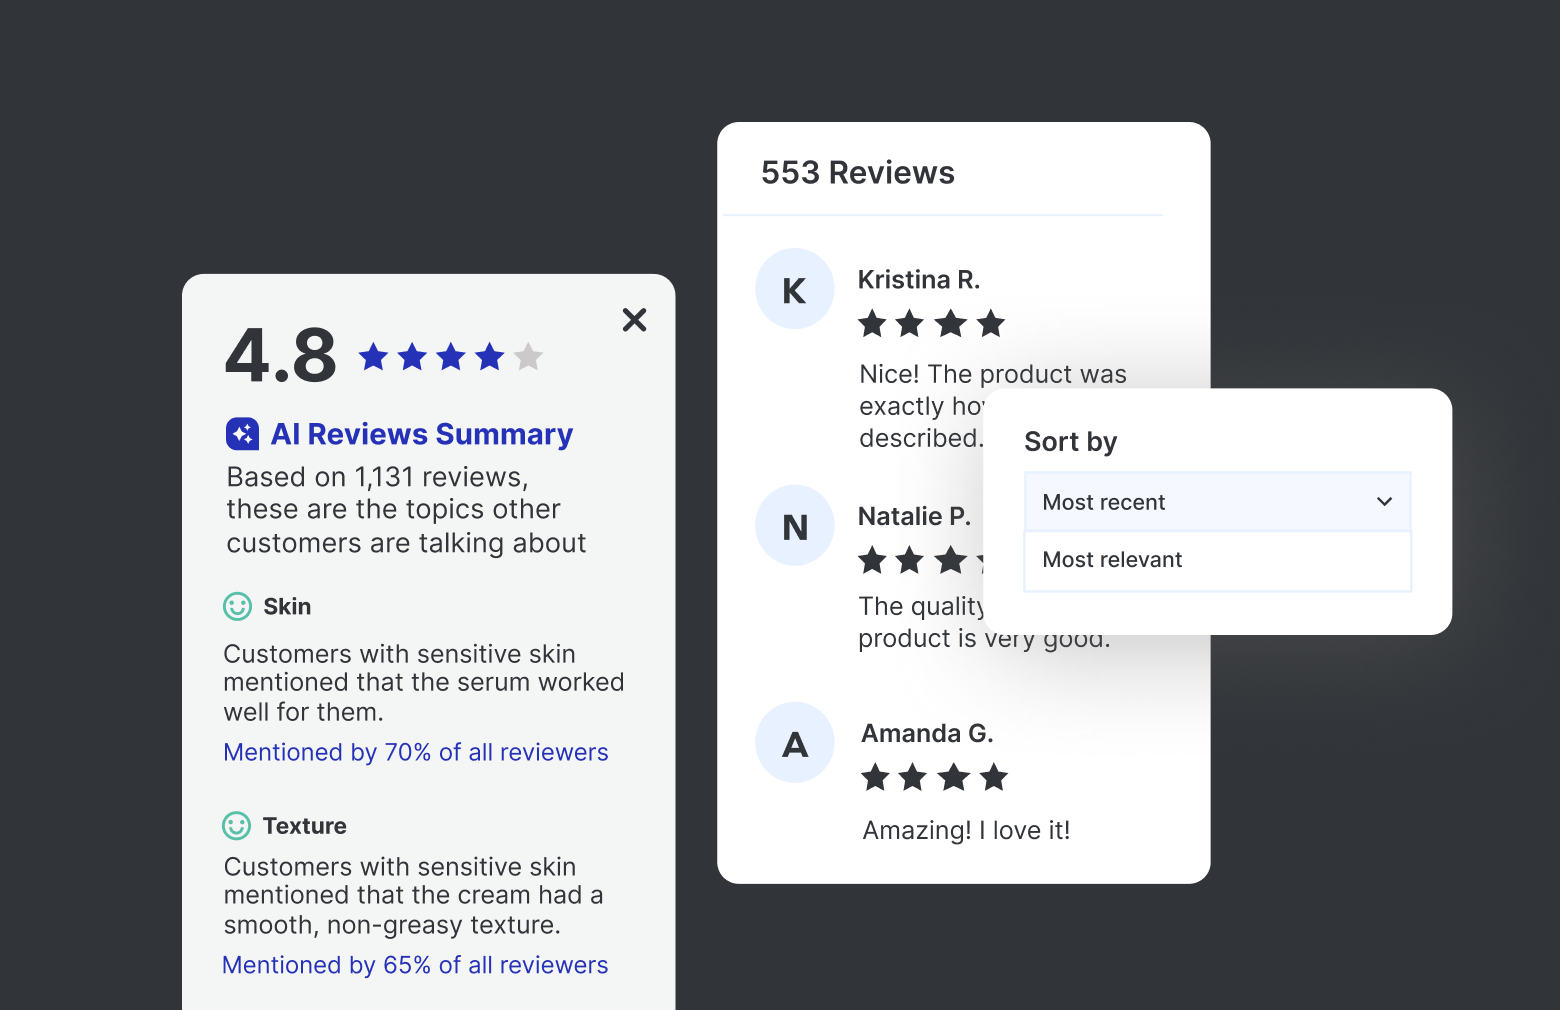Click the Texture smiley face icon
Image resolution: width=1560 pixels, height=1010 pixels.
[236, 826]
